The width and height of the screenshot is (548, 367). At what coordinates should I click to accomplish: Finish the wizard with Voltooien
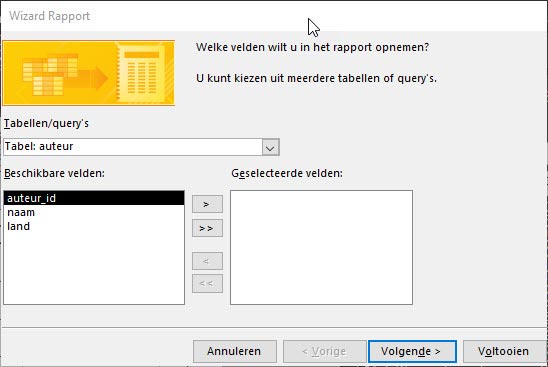[504, 351]
